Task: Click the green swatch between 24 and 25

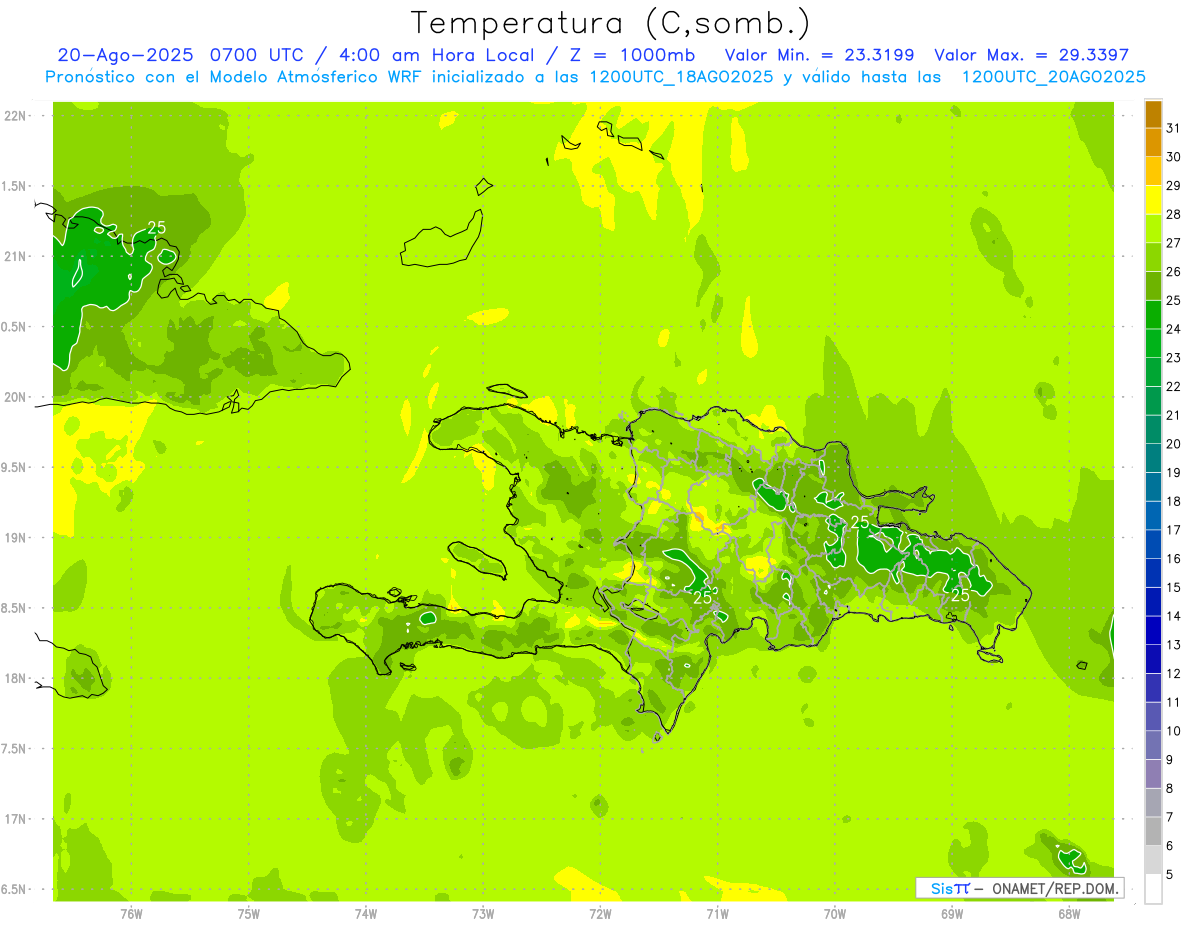Action: 1153,315
